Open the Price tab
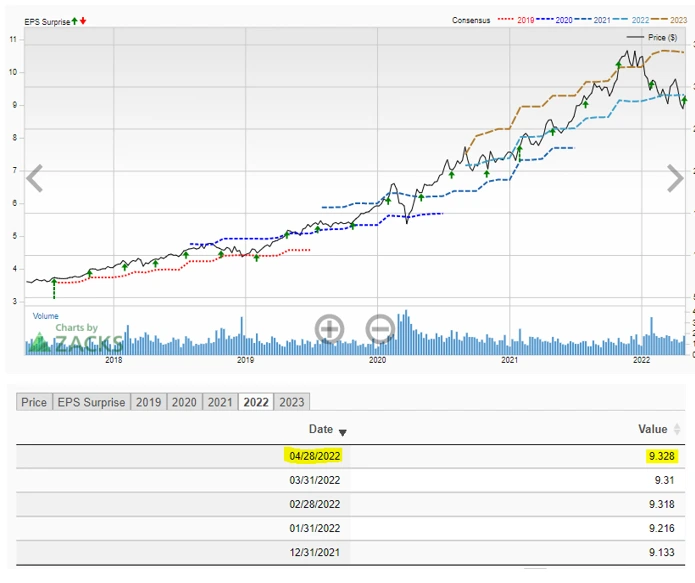 pos(34,402)
